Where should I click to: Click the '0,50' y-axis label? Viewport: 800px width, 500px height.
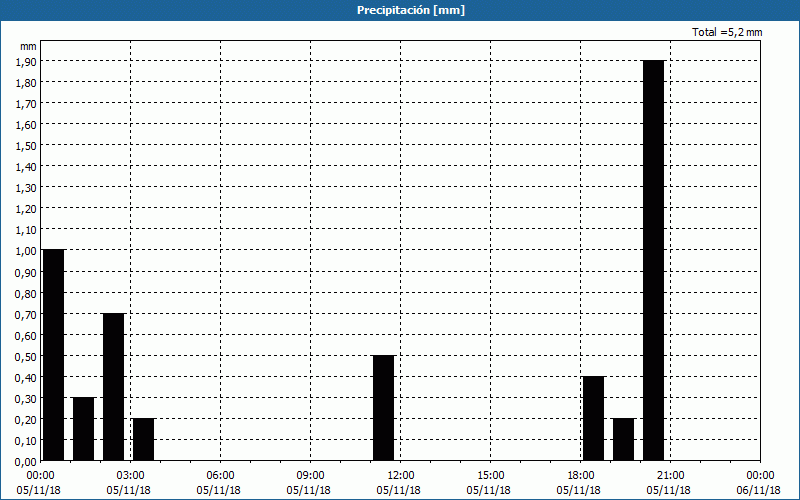point(26,357)
